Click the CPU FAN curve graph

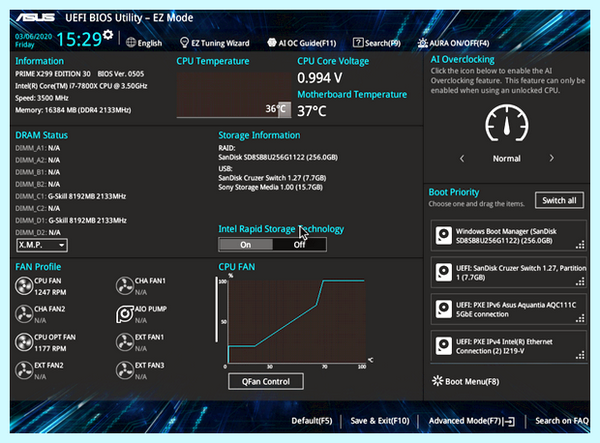pos(296,321)
